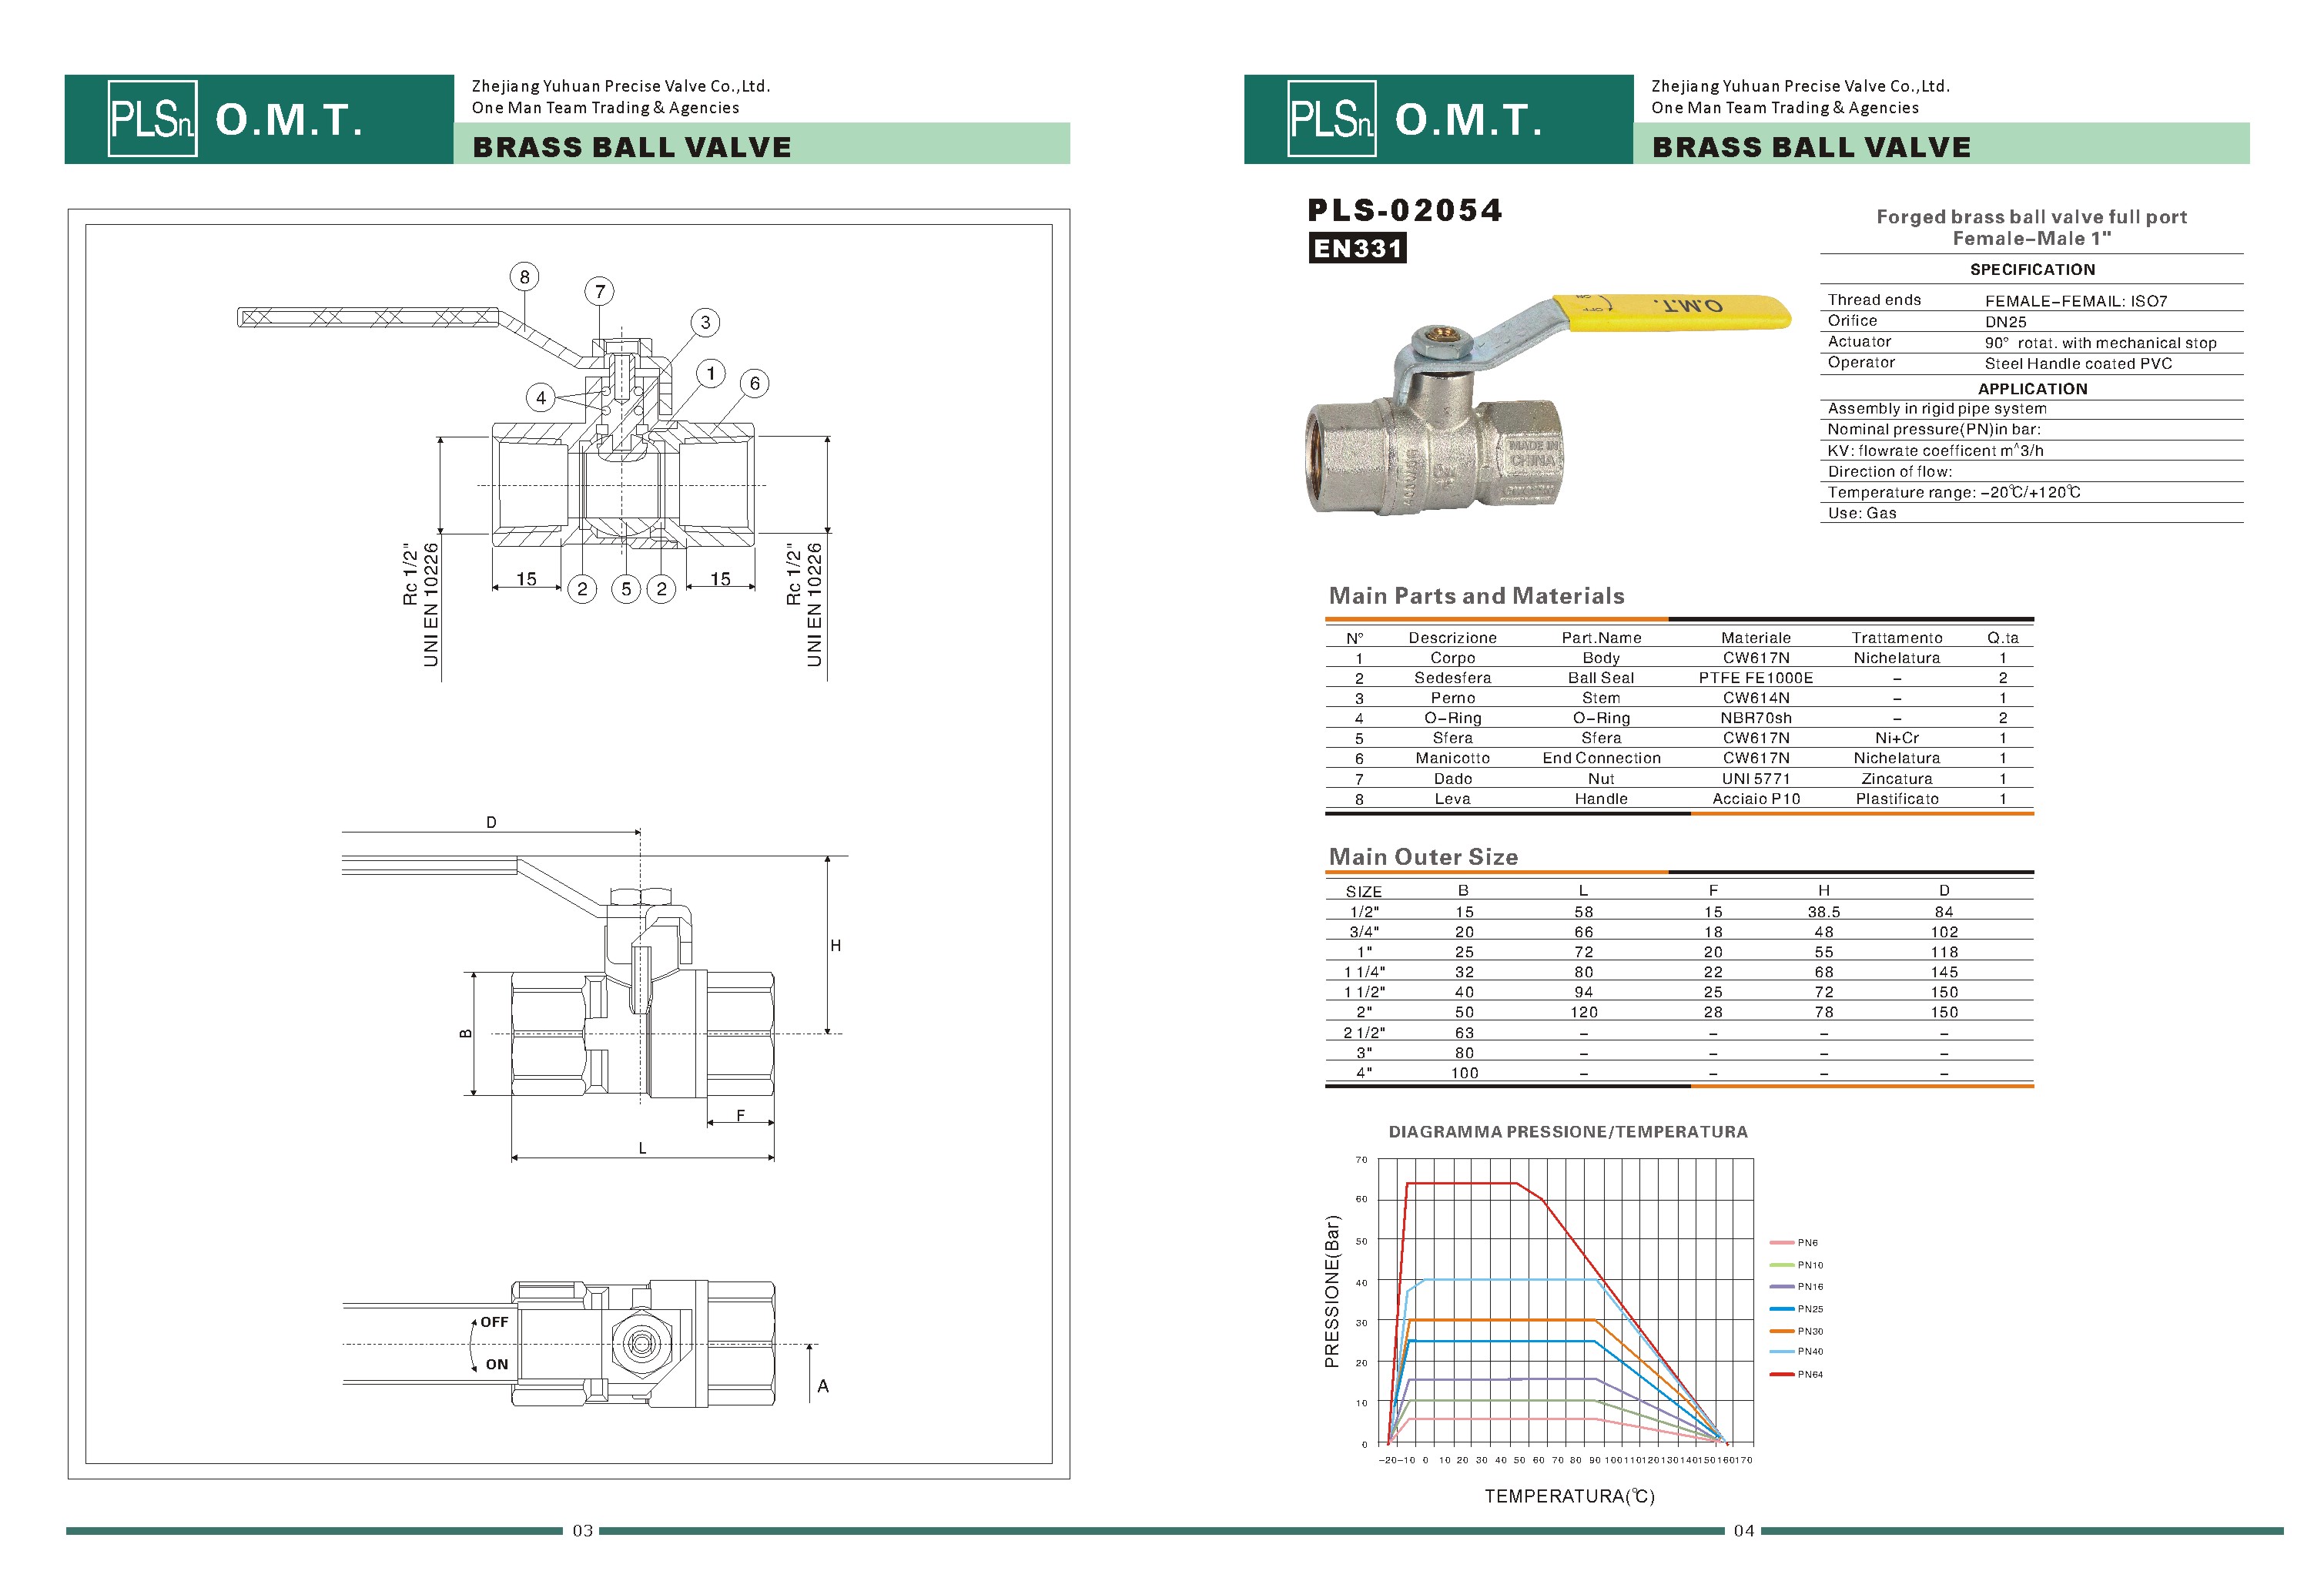2324x1588 pixels.
Task: Click the D value 145 for 1 1/4" size
Action: [1944, 972]
